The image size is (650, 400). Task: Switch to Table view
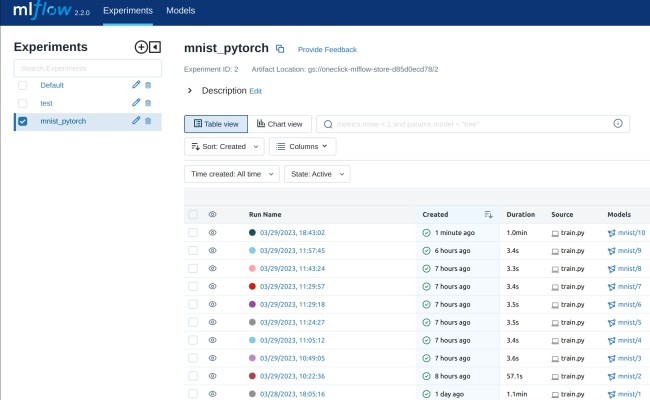click(x=216, y=124)
